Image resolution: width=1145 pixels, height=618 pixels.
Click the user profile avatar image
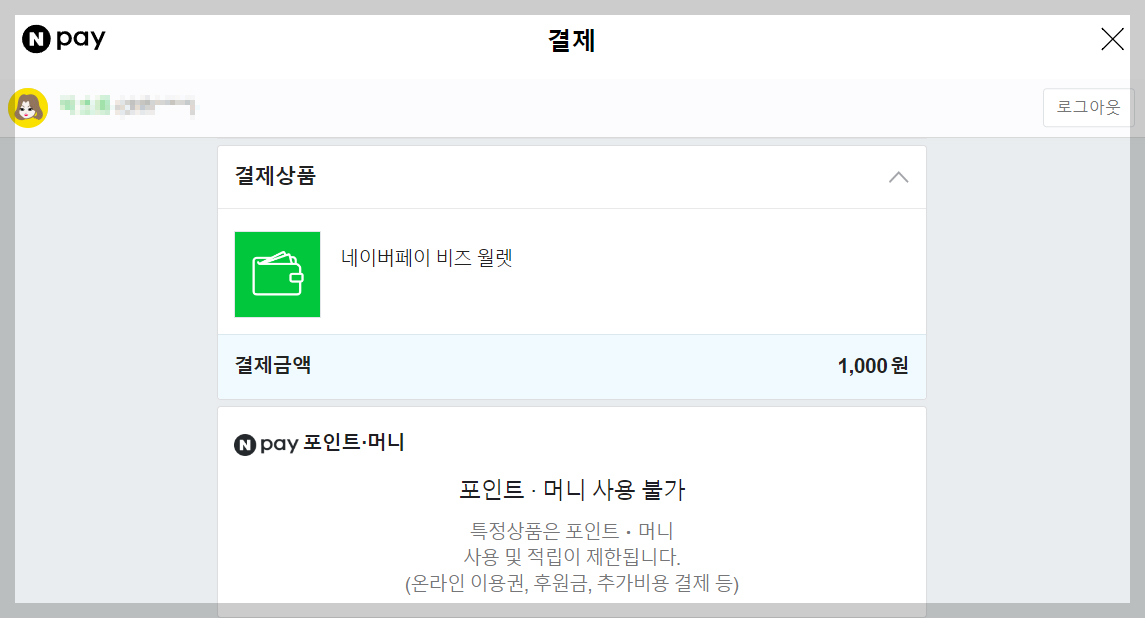coord(29,107)
